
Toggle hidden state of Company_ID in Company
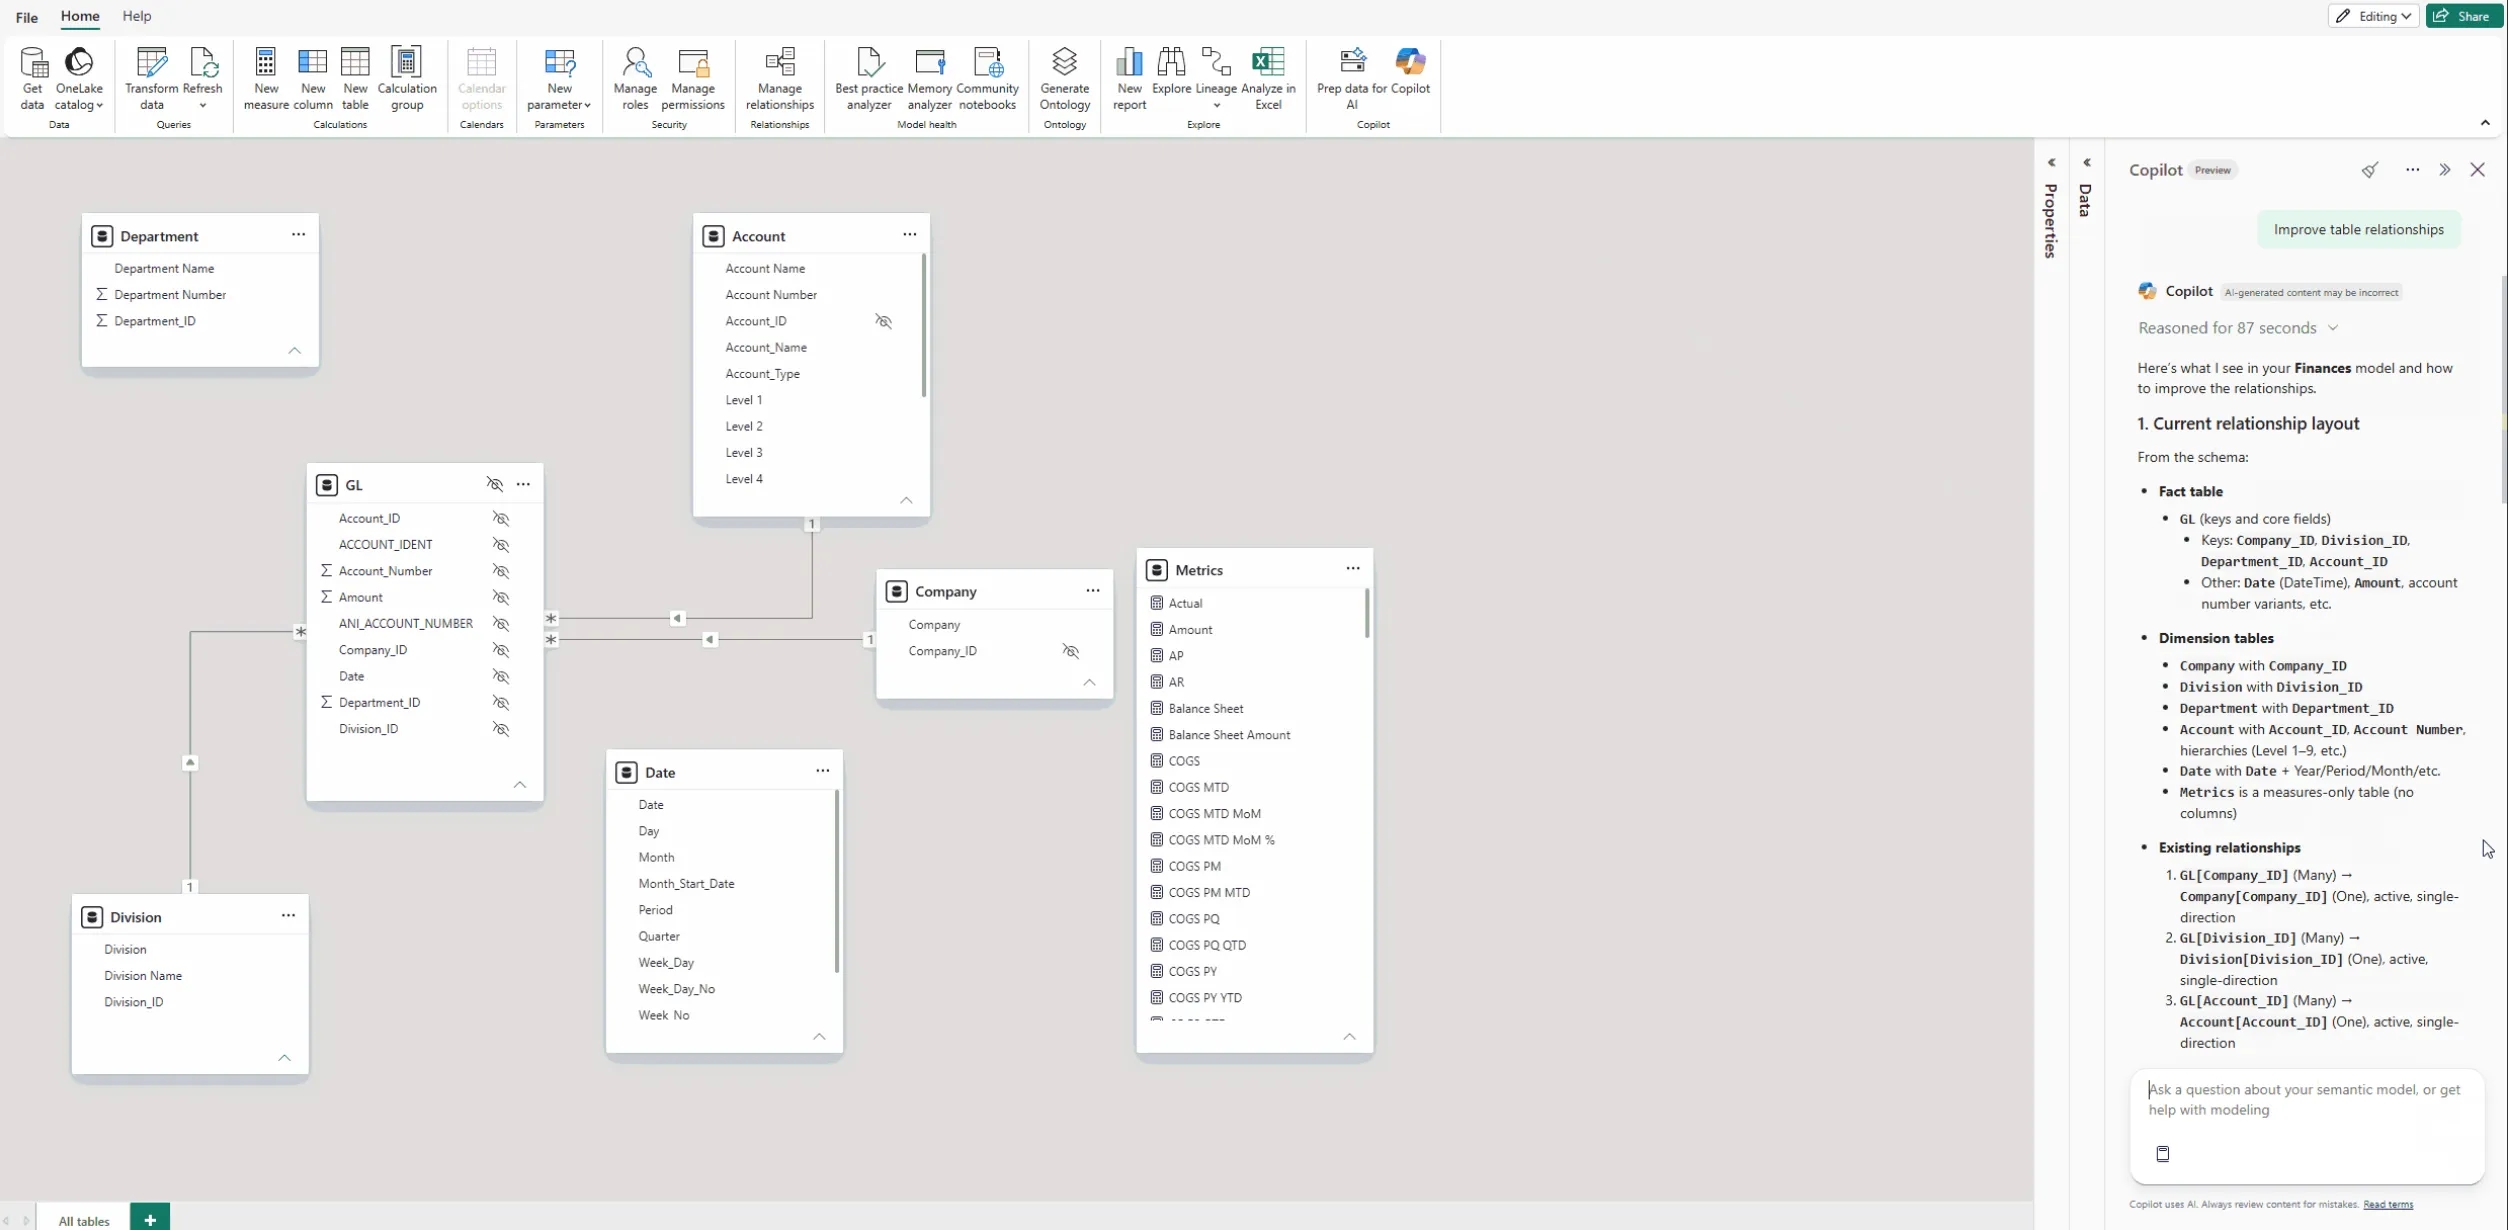tap(1070, 651)
